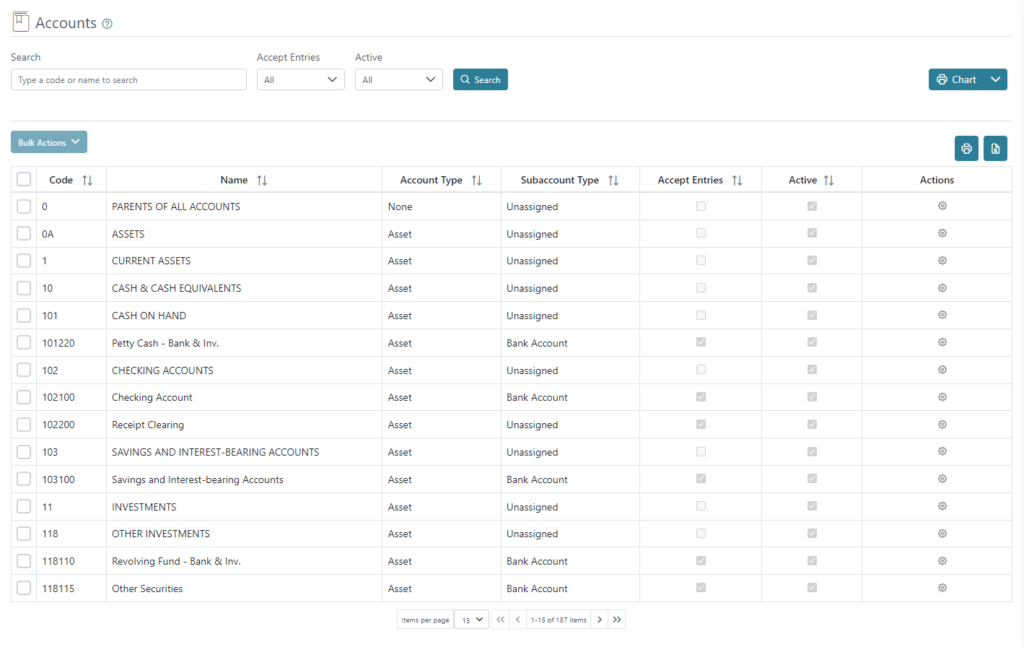Type in the code or name search field
1024x647 pixels.
[128, 79]
